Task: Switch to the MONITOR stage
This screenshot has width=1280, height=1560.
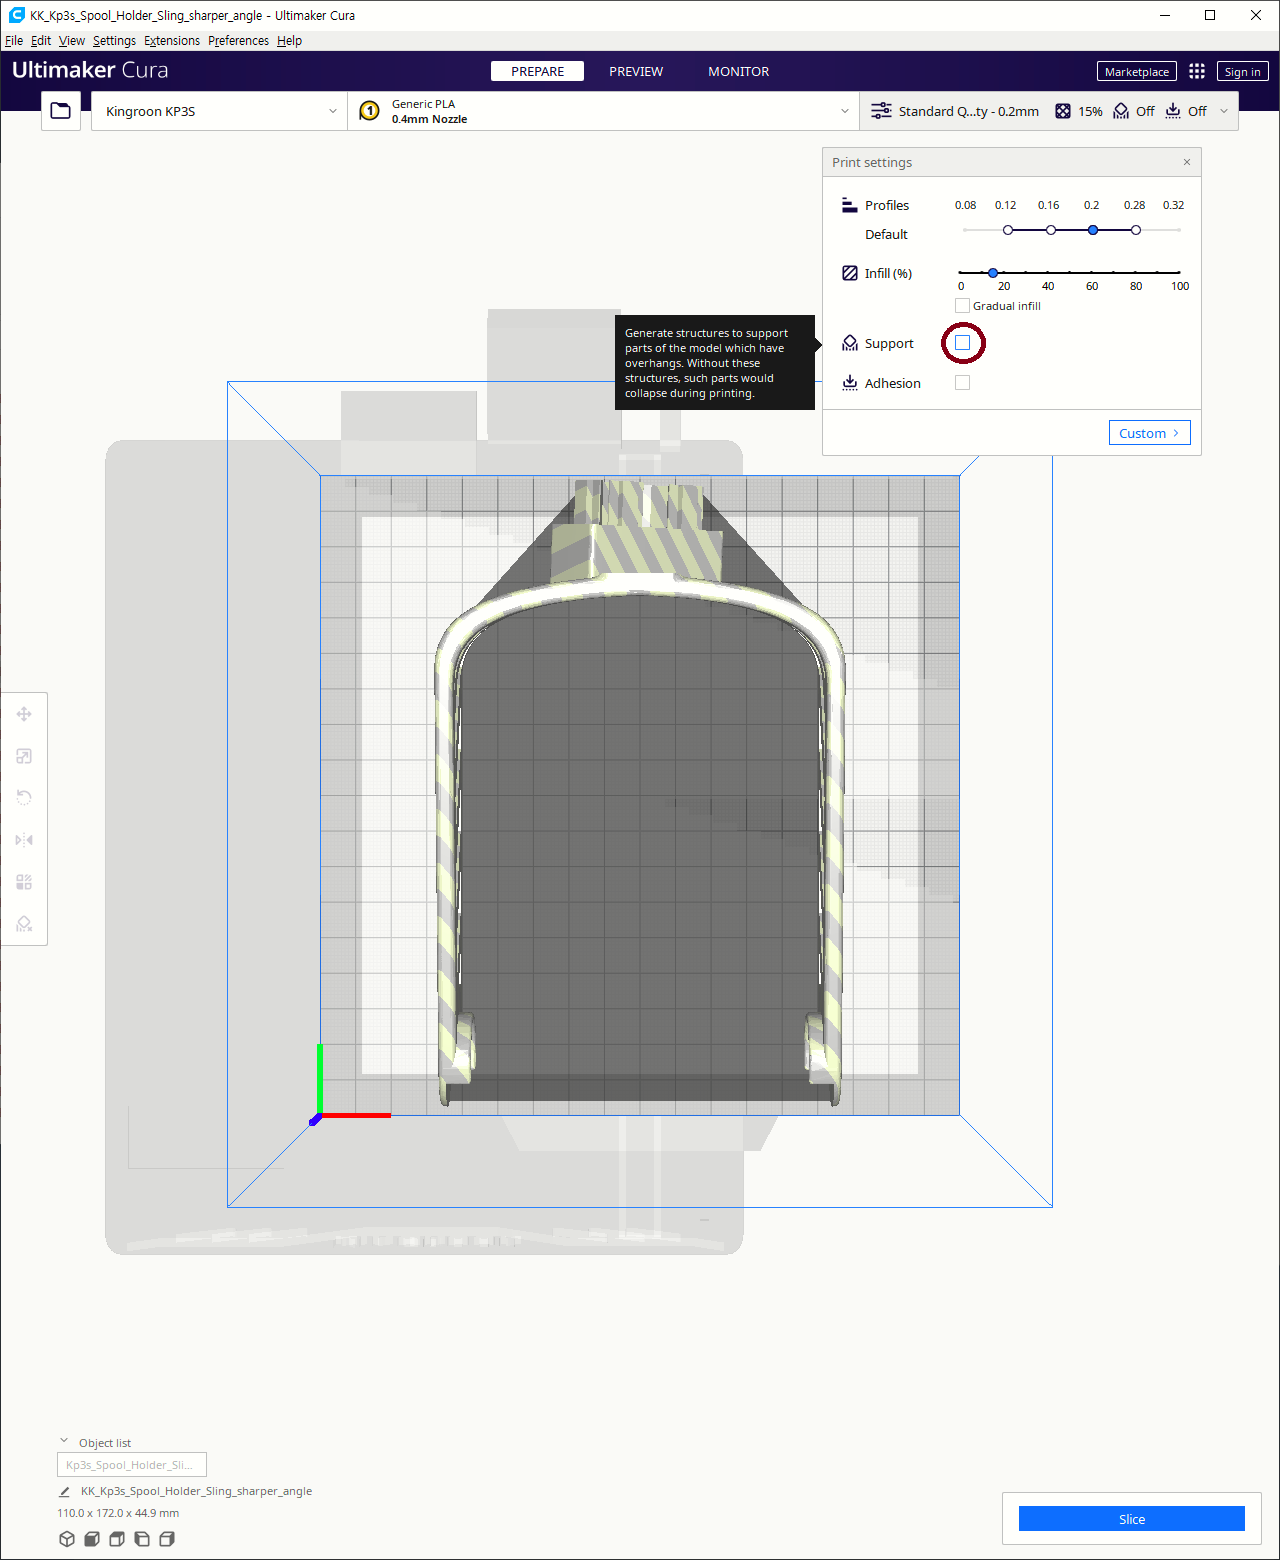Action: 739,71
